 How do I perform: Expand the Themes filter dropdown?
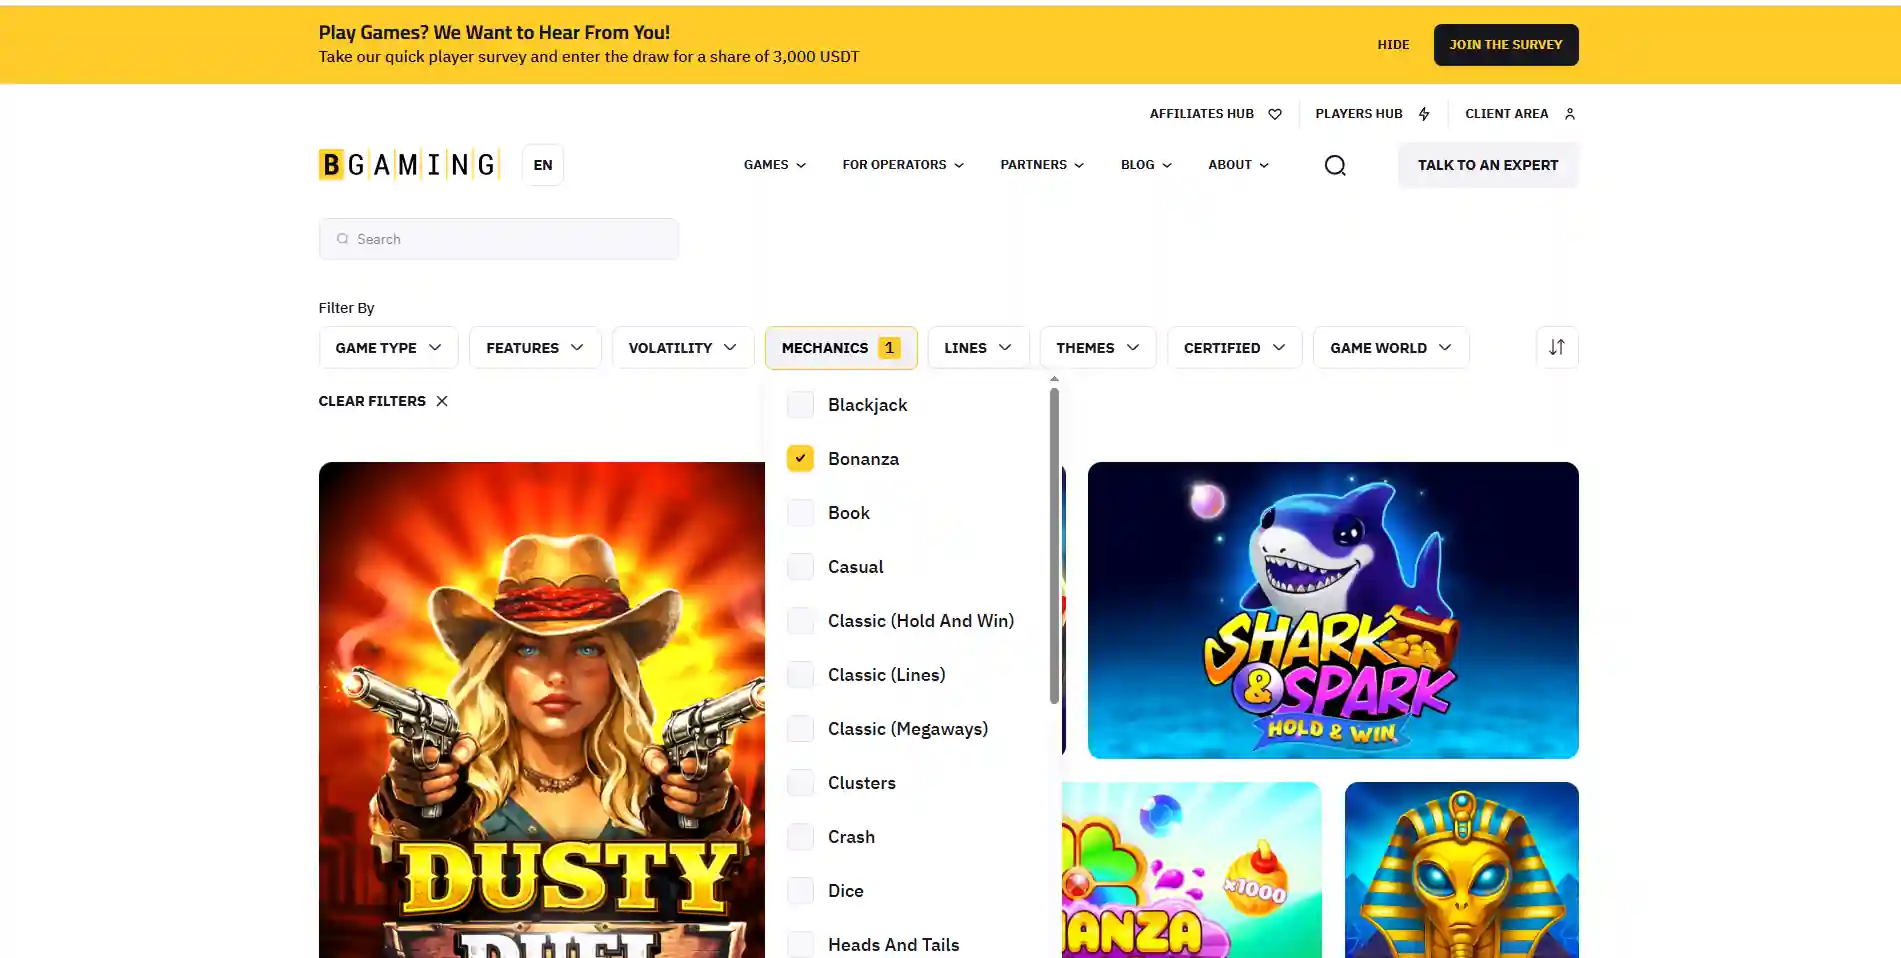(1098, 347)
